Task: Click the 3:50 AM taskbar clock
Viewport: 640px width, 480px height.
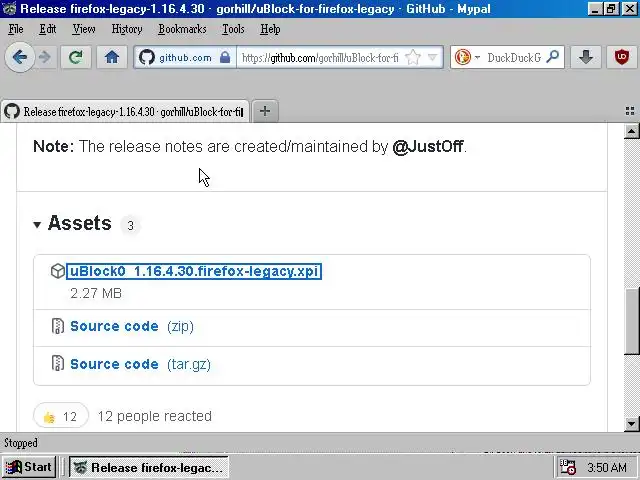Action: [x=607, y=467]
